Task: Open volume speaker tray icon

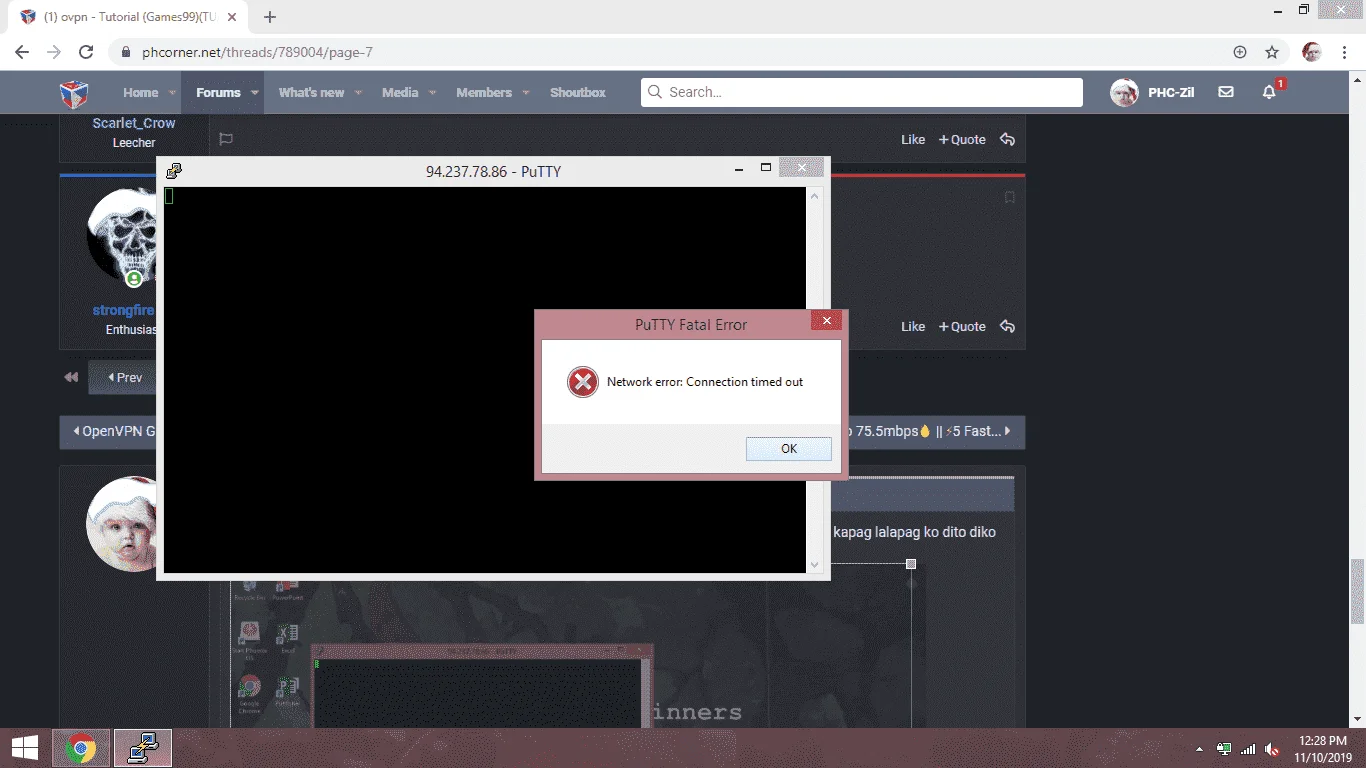Action: click(x=1272, y=749)
